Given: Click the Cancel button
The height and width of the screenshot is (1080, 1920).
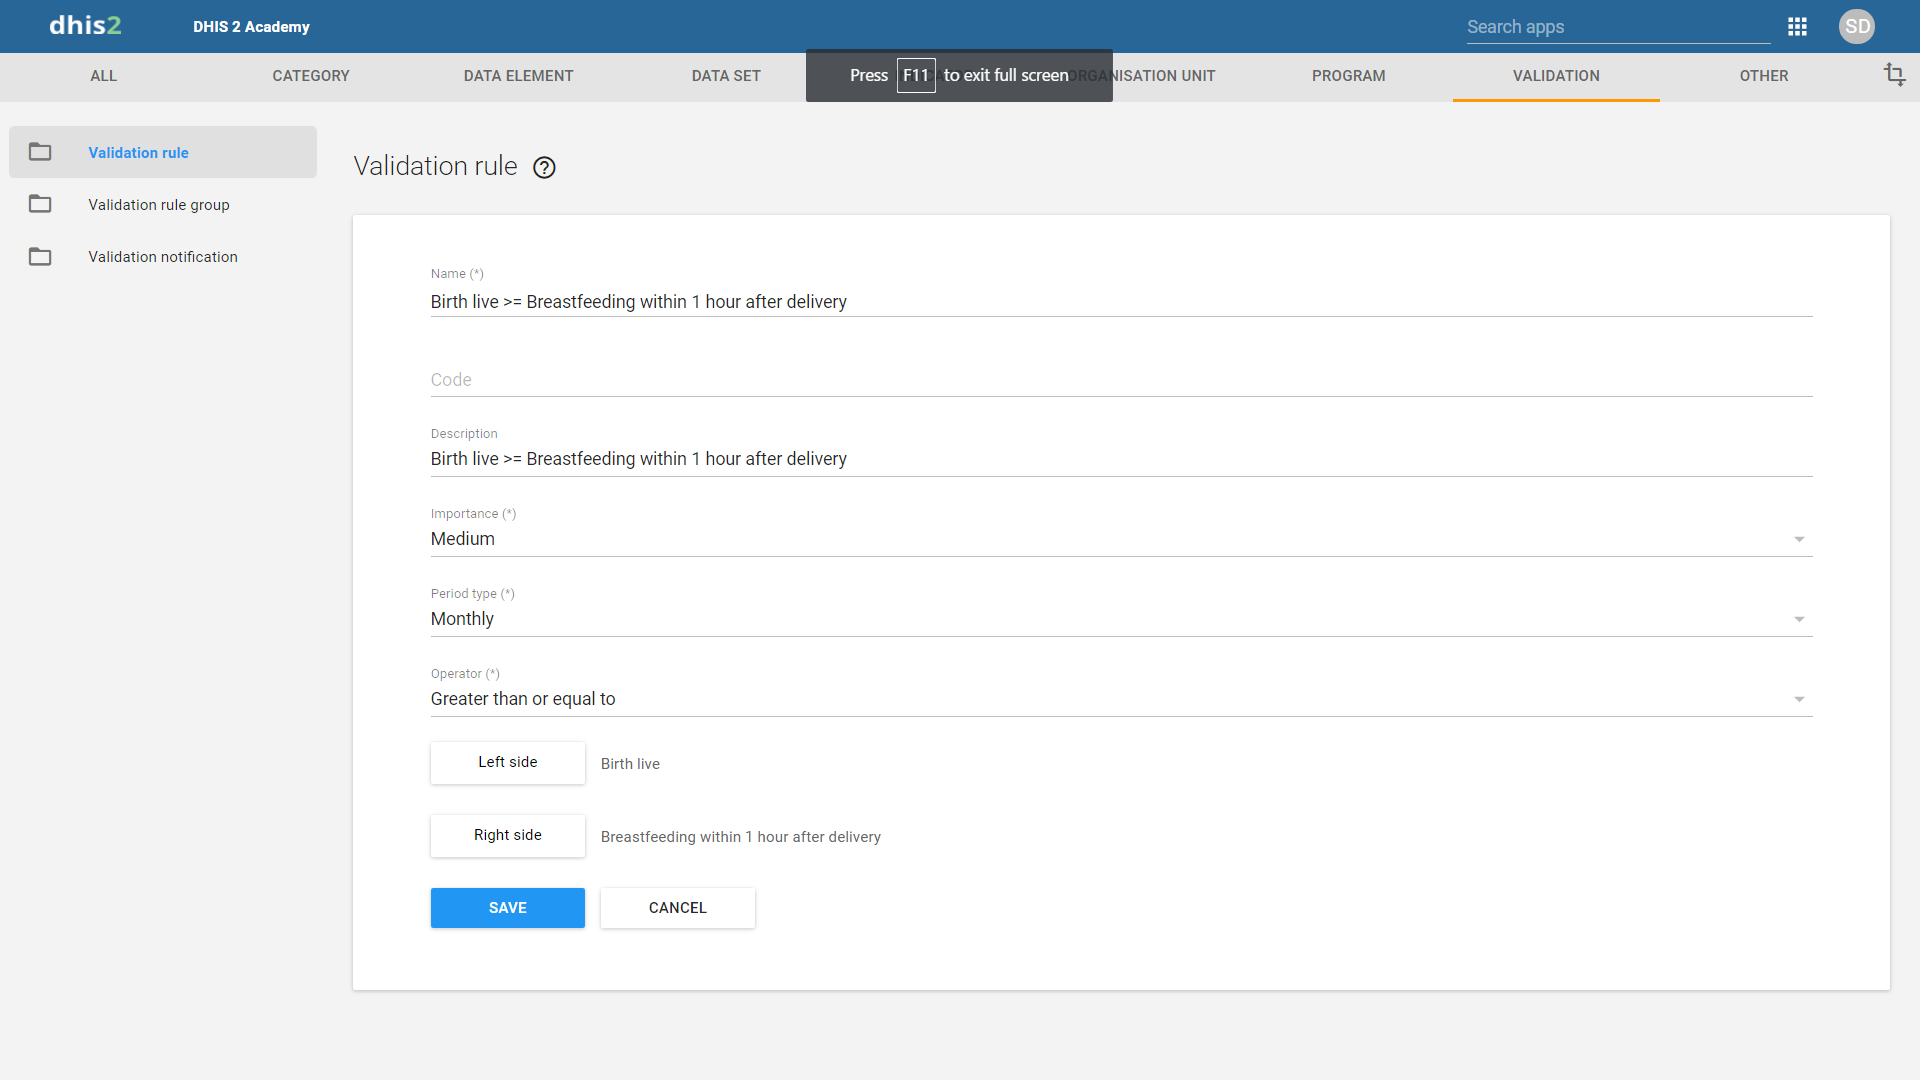Looking at the screenshot, I should [x=677, y=908].
